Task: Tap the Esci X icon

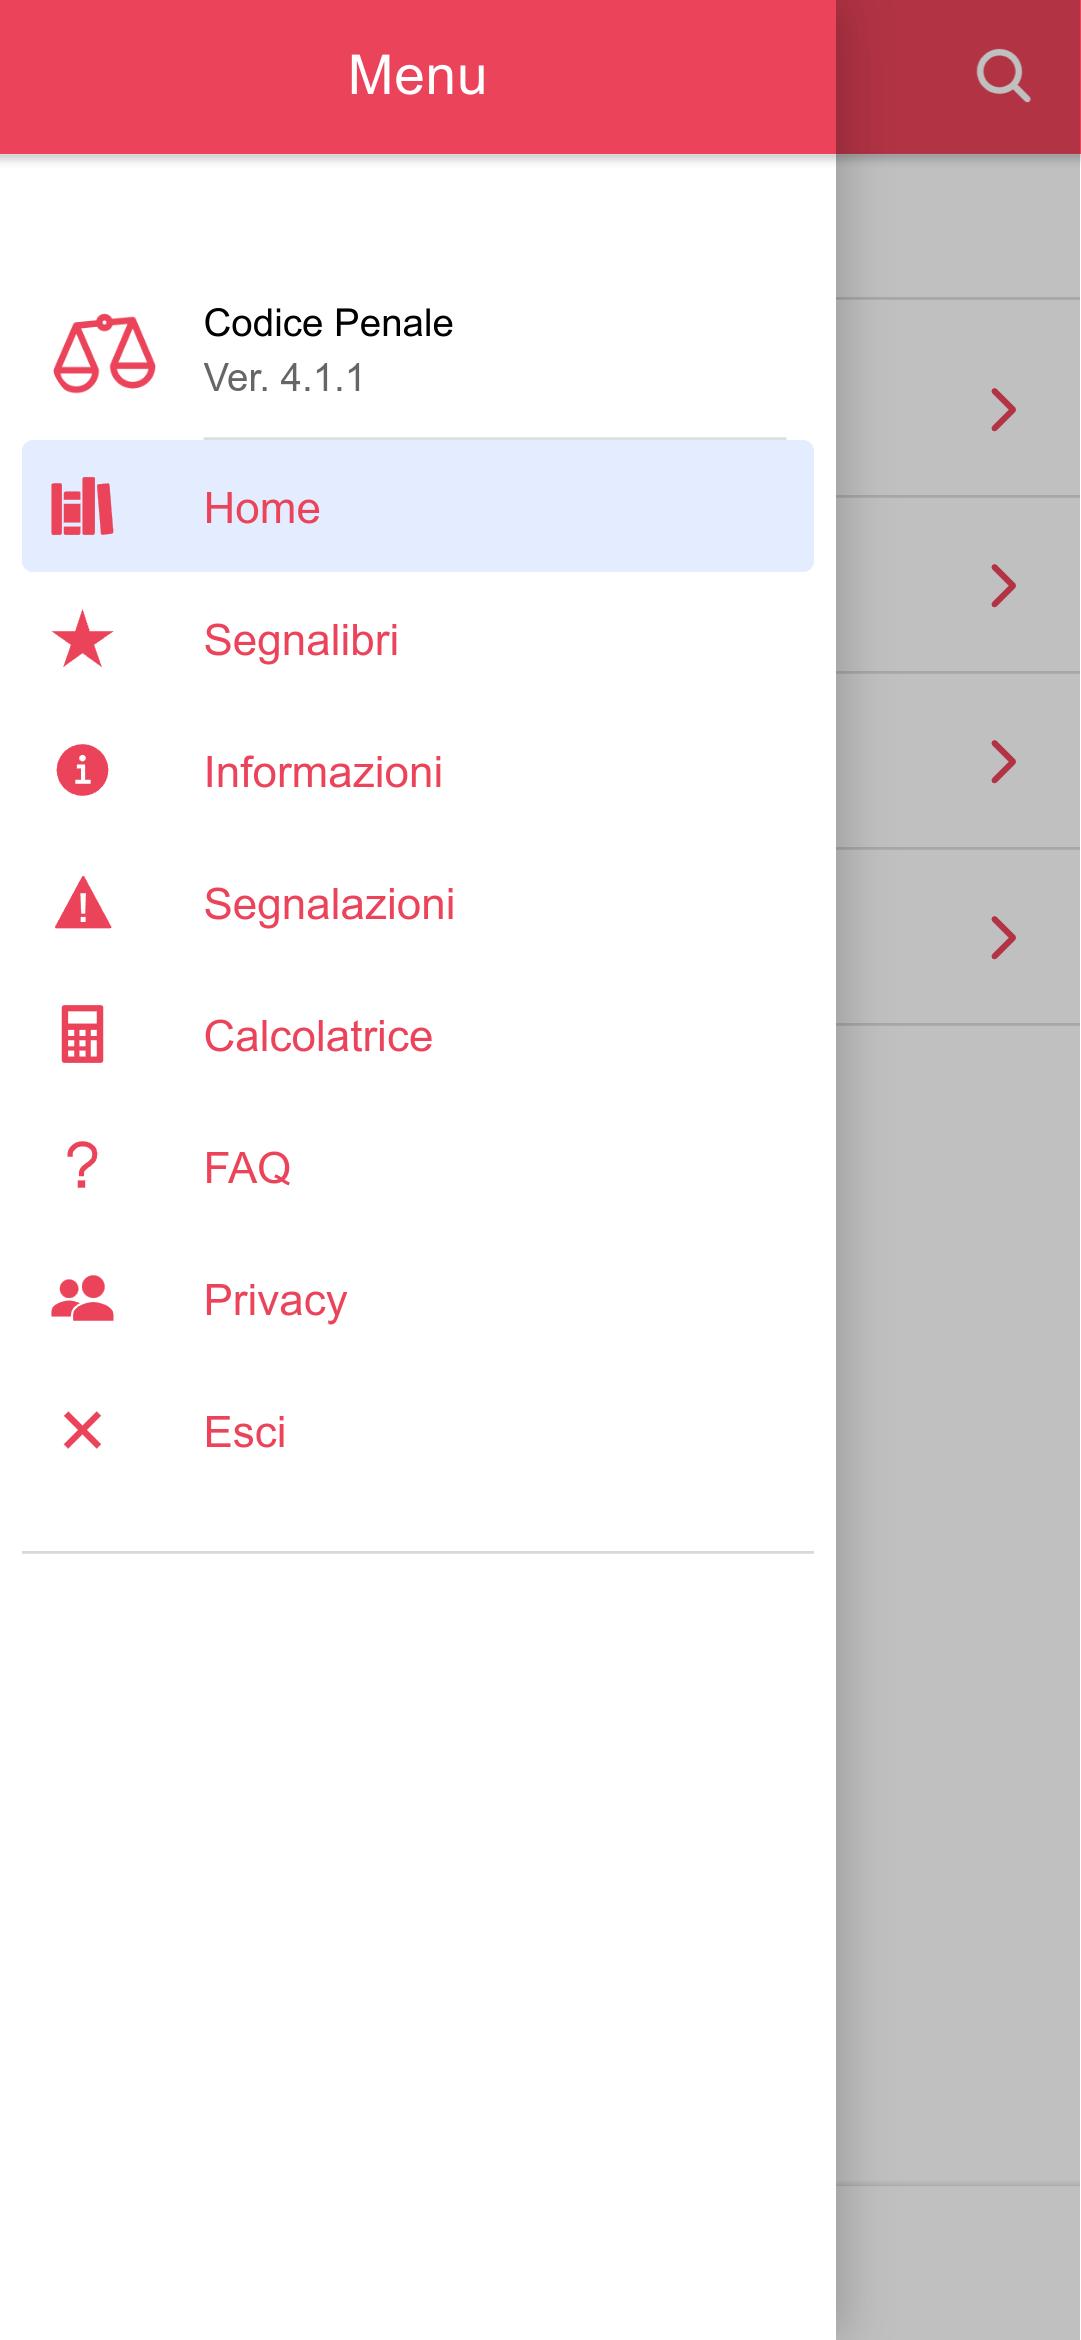Action: (x=82, y=1431)
